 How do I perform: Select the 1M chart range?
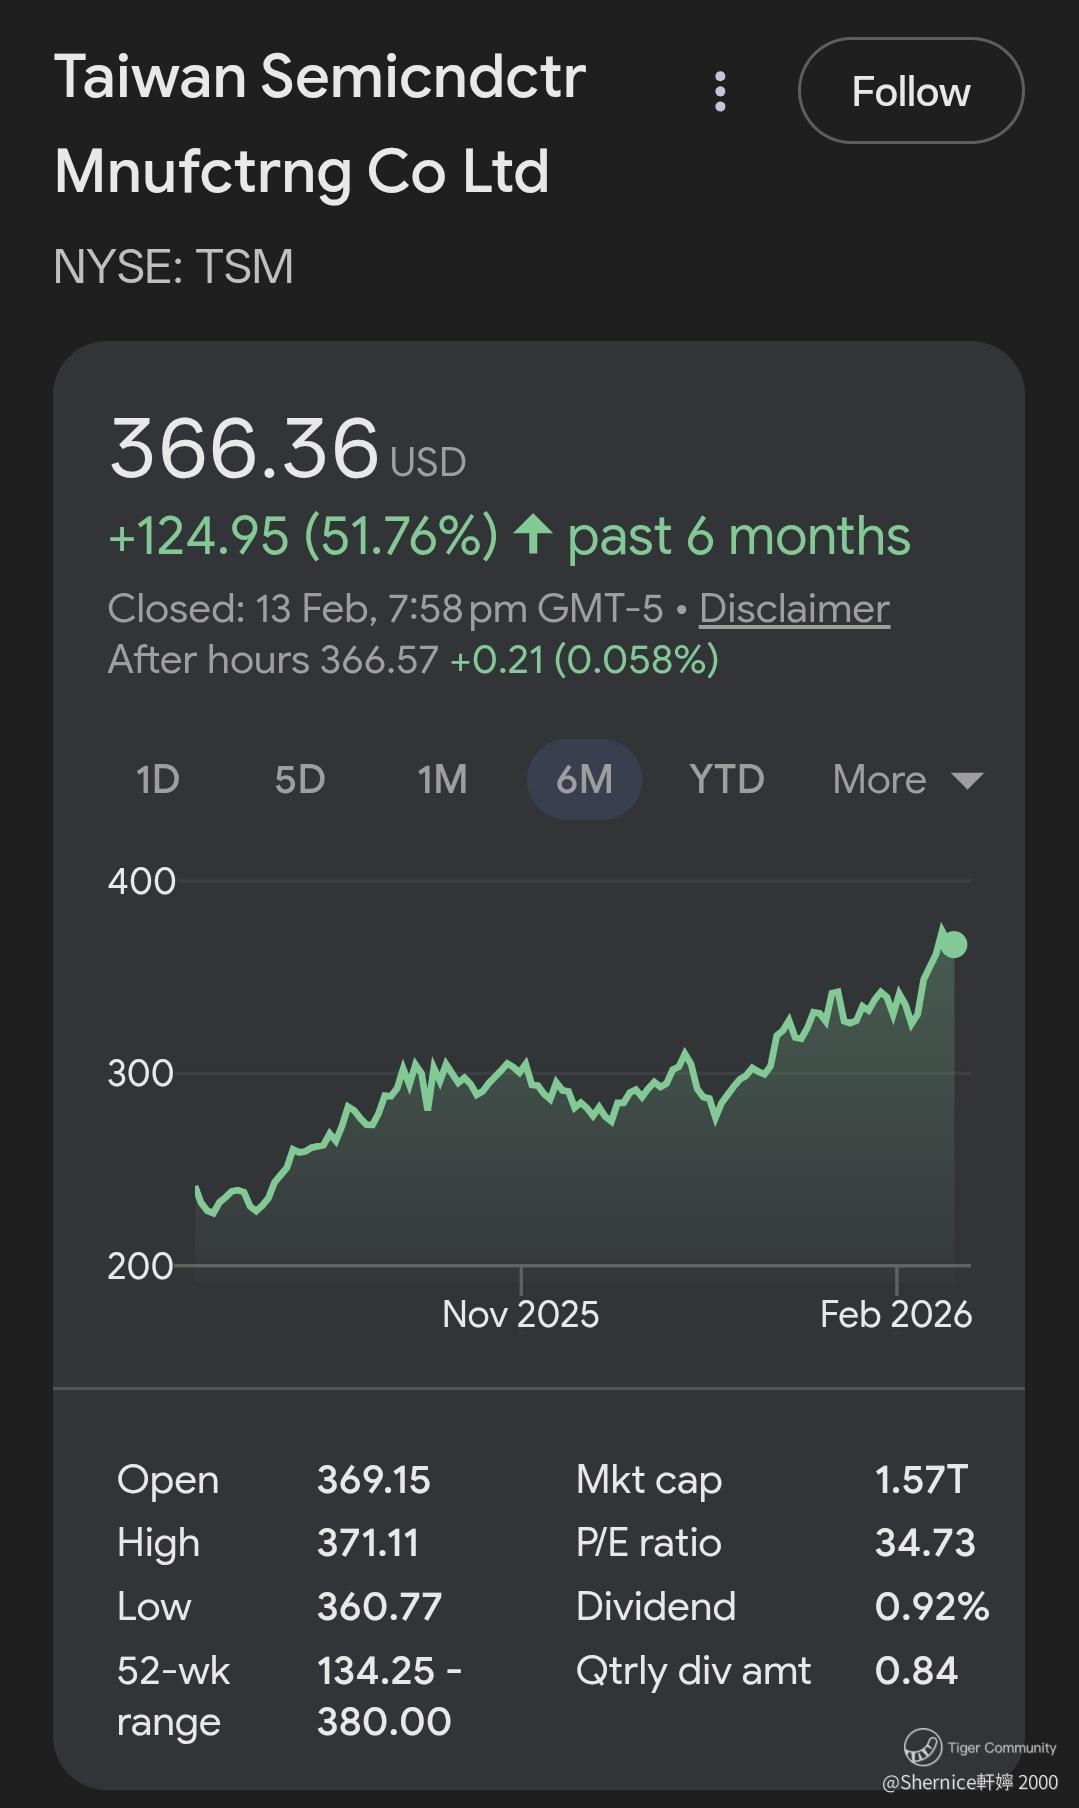point(442,779)
